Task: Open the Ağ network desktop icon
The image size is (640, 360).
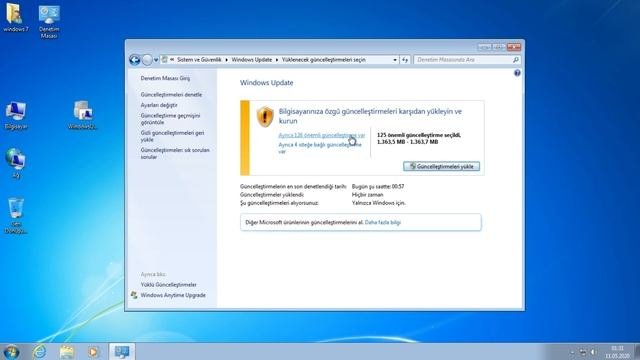Action: pyautogui.click(x=16, y=163)
